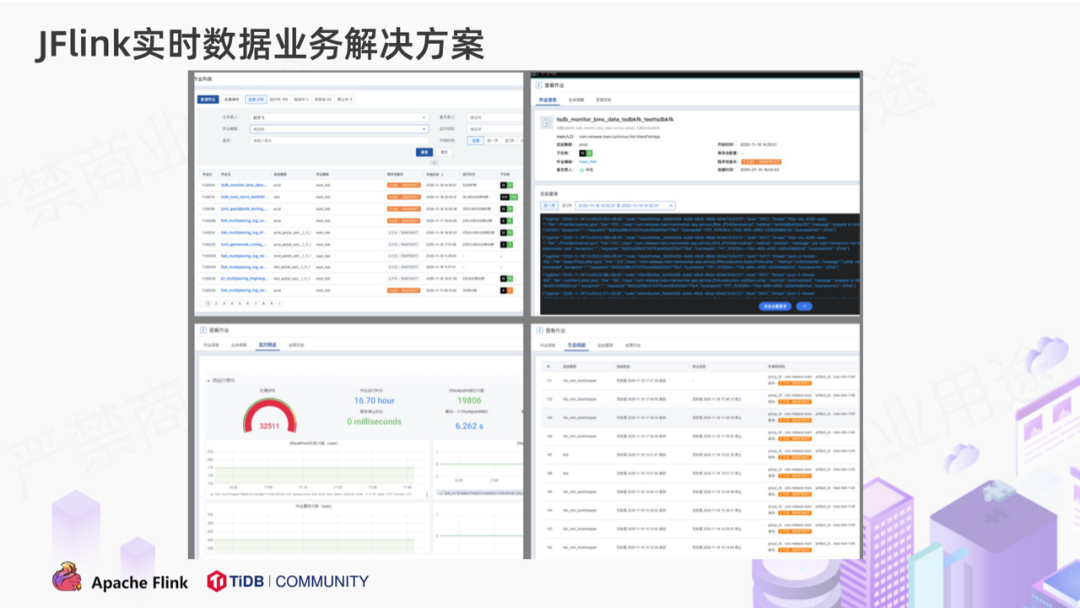The width and height of the screenshot is (1080, 608).
Task: Open 作业信息 tab in top-right panel
Action: point(548,101)
